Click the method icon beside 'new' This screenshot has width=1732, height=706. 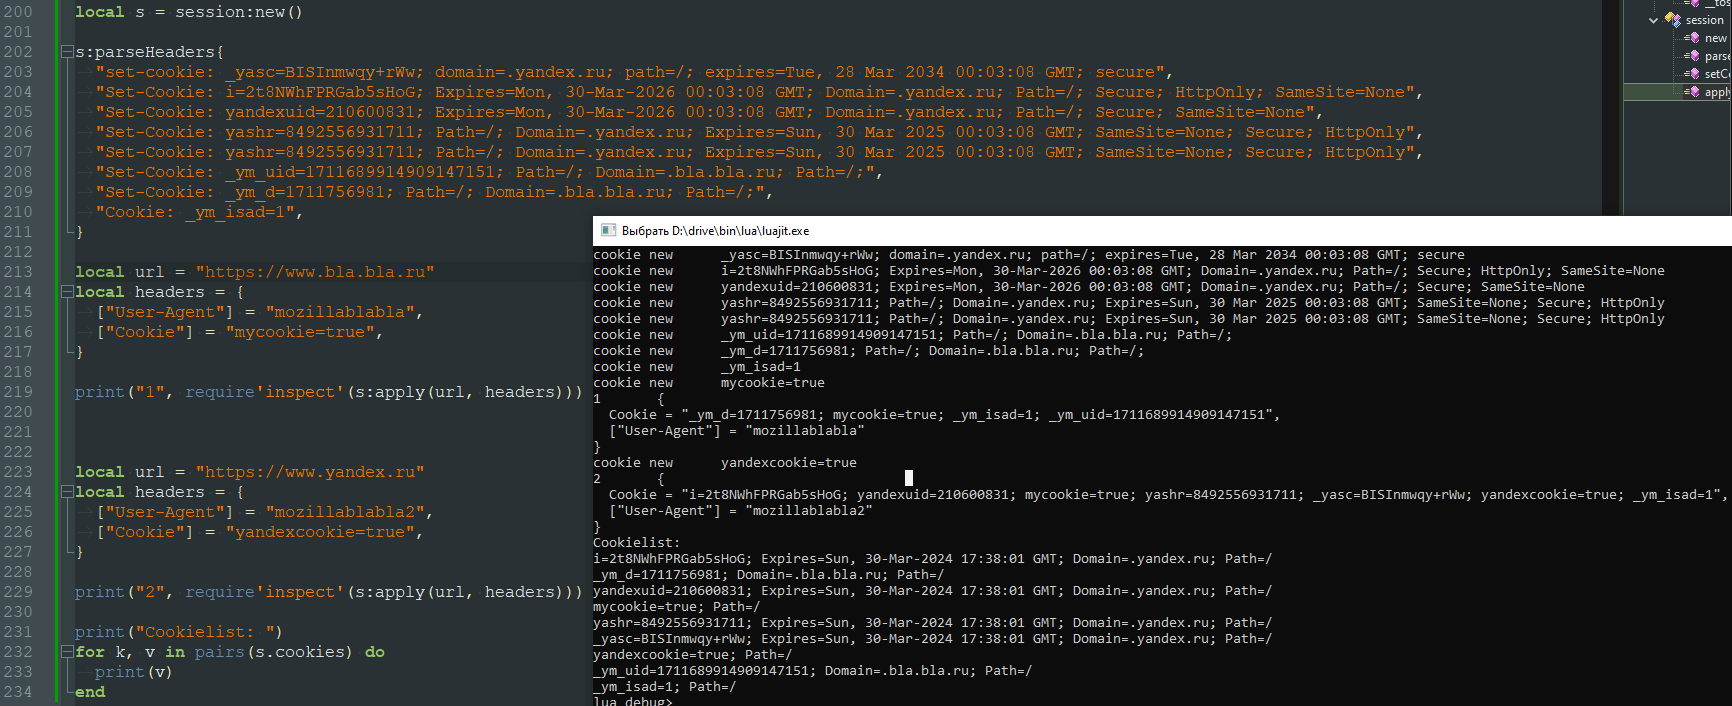point(1692,38)
